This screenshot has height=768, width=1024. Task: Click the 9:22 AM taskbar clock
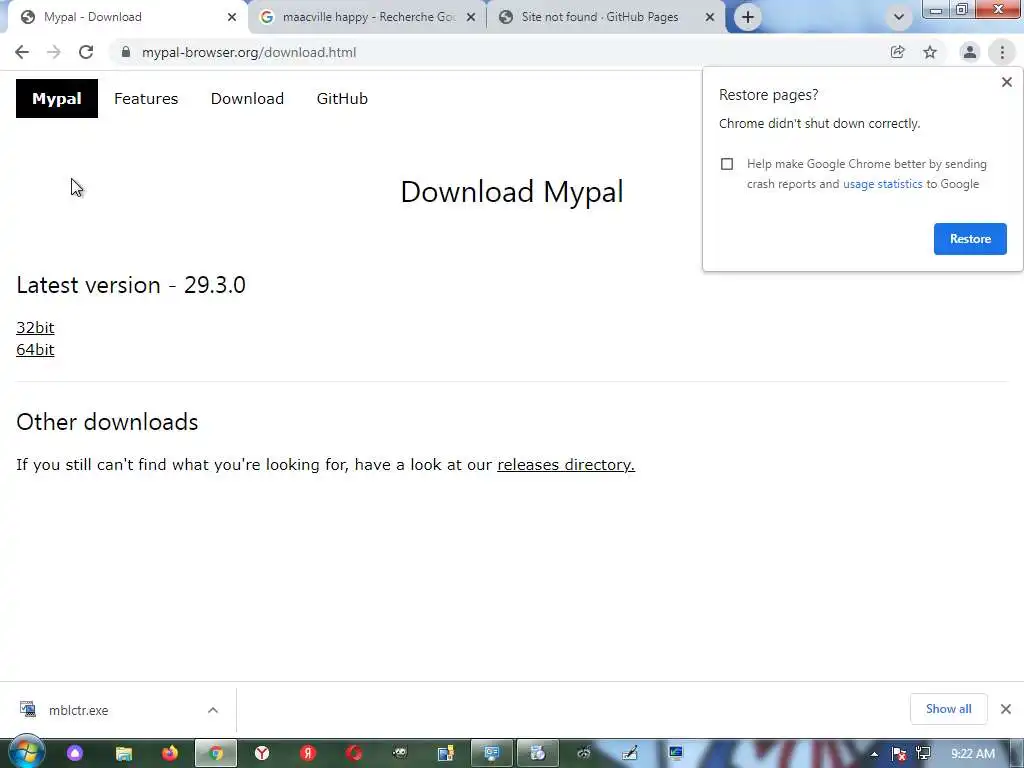click(x=972, y=754)
